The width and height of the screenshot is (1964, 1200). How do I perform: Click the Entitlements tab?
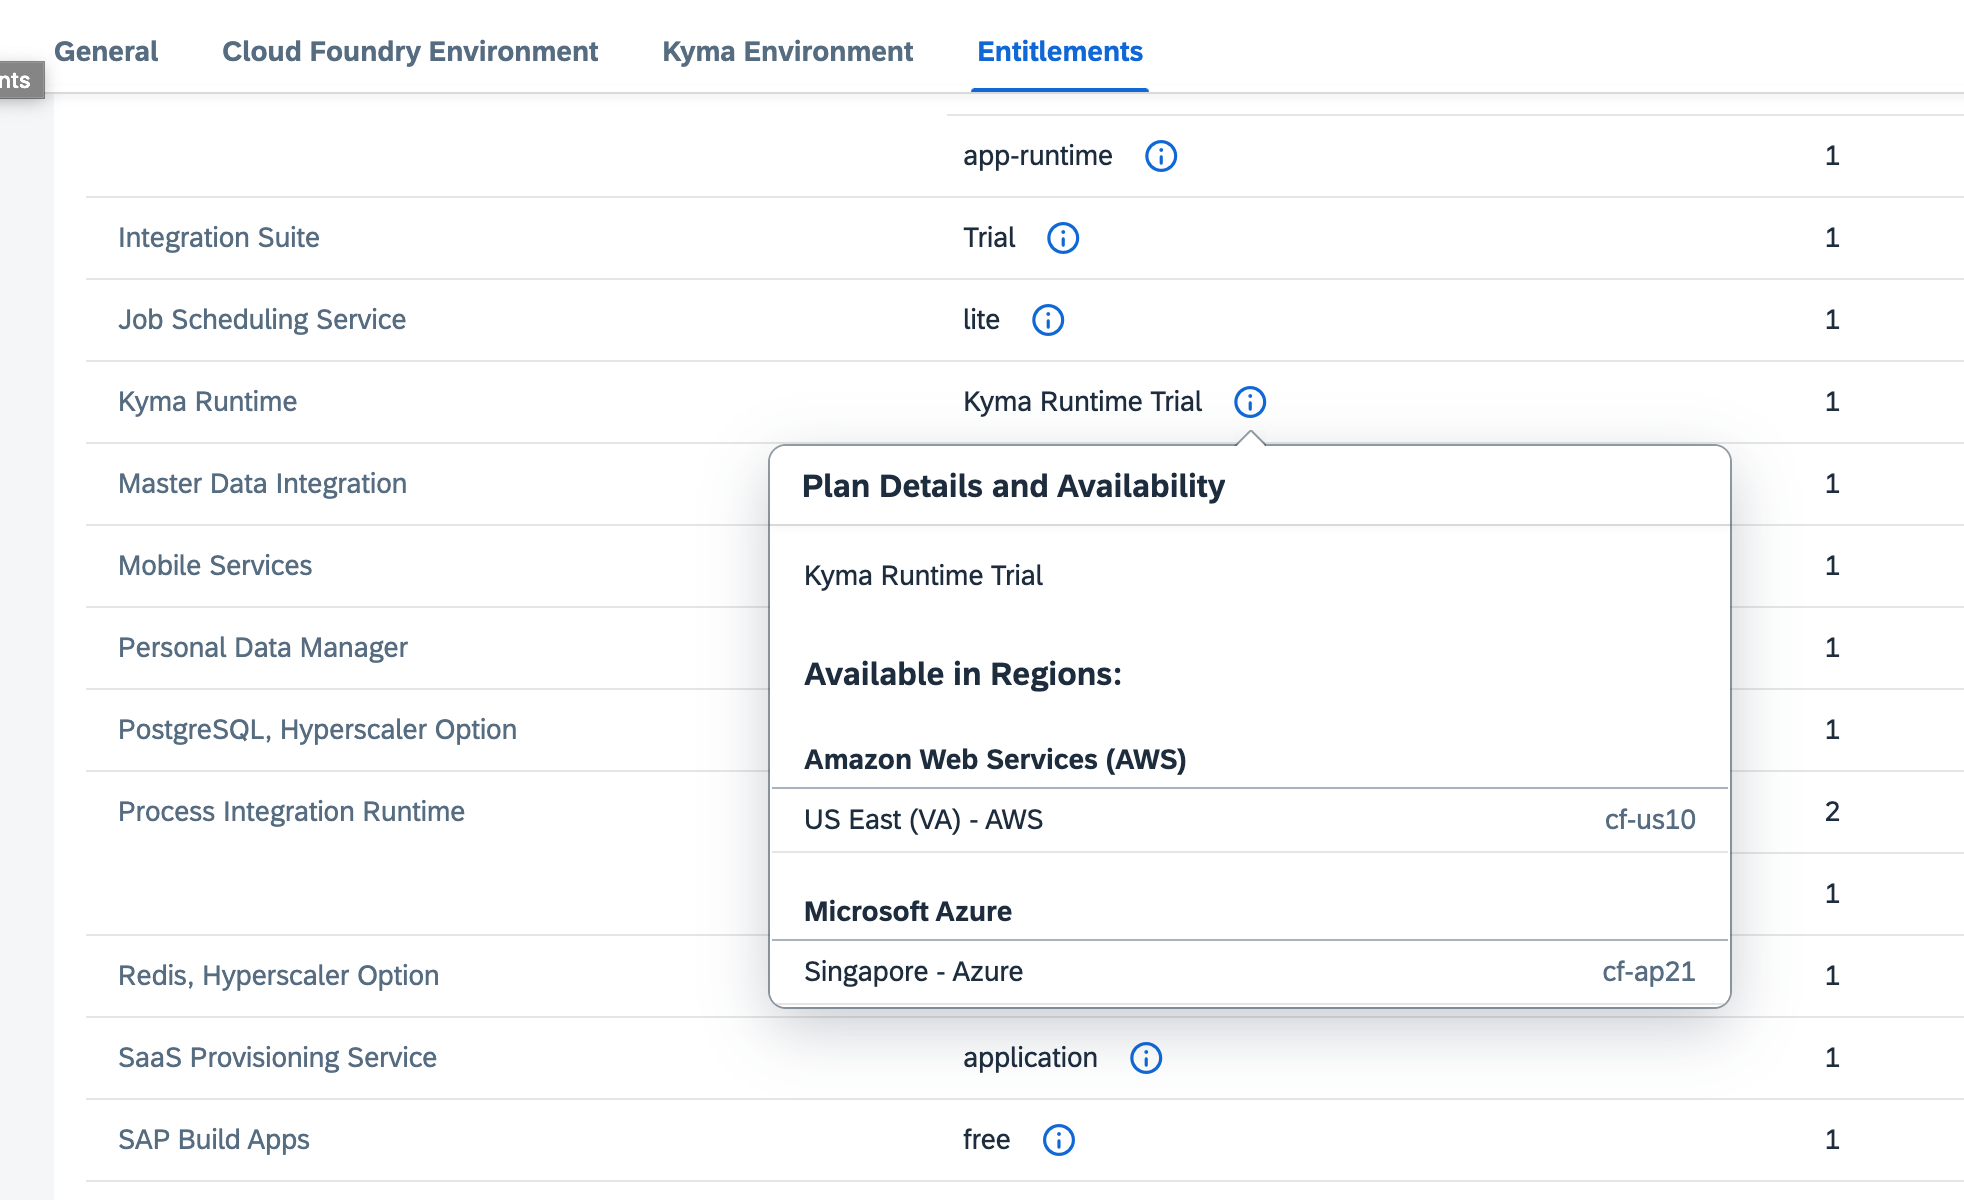pos(1059,52)
